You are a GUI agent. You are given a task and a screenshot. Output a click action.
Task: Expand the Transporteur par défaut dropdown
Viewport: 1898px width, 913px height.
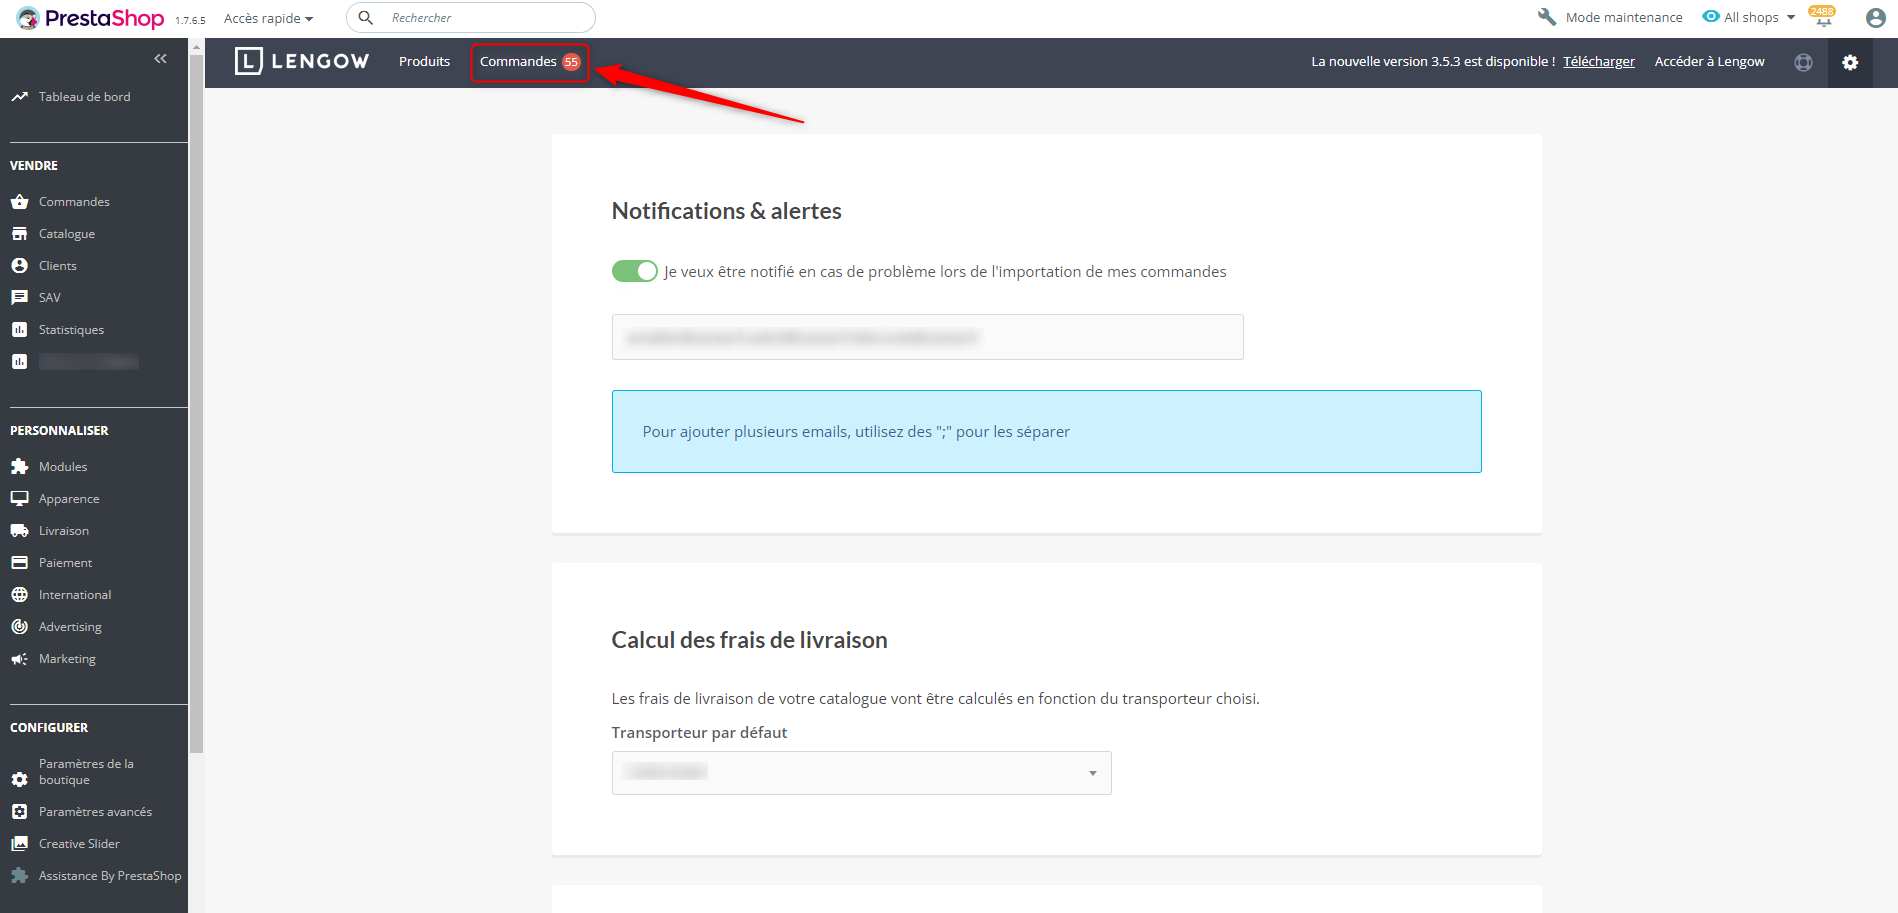coord(861,773)
